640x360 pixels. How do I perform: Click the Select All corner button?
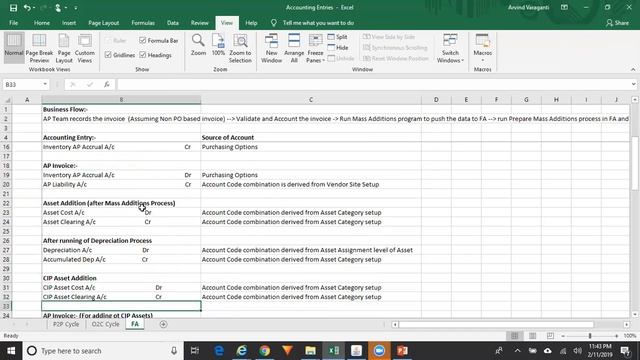[7, 100]
